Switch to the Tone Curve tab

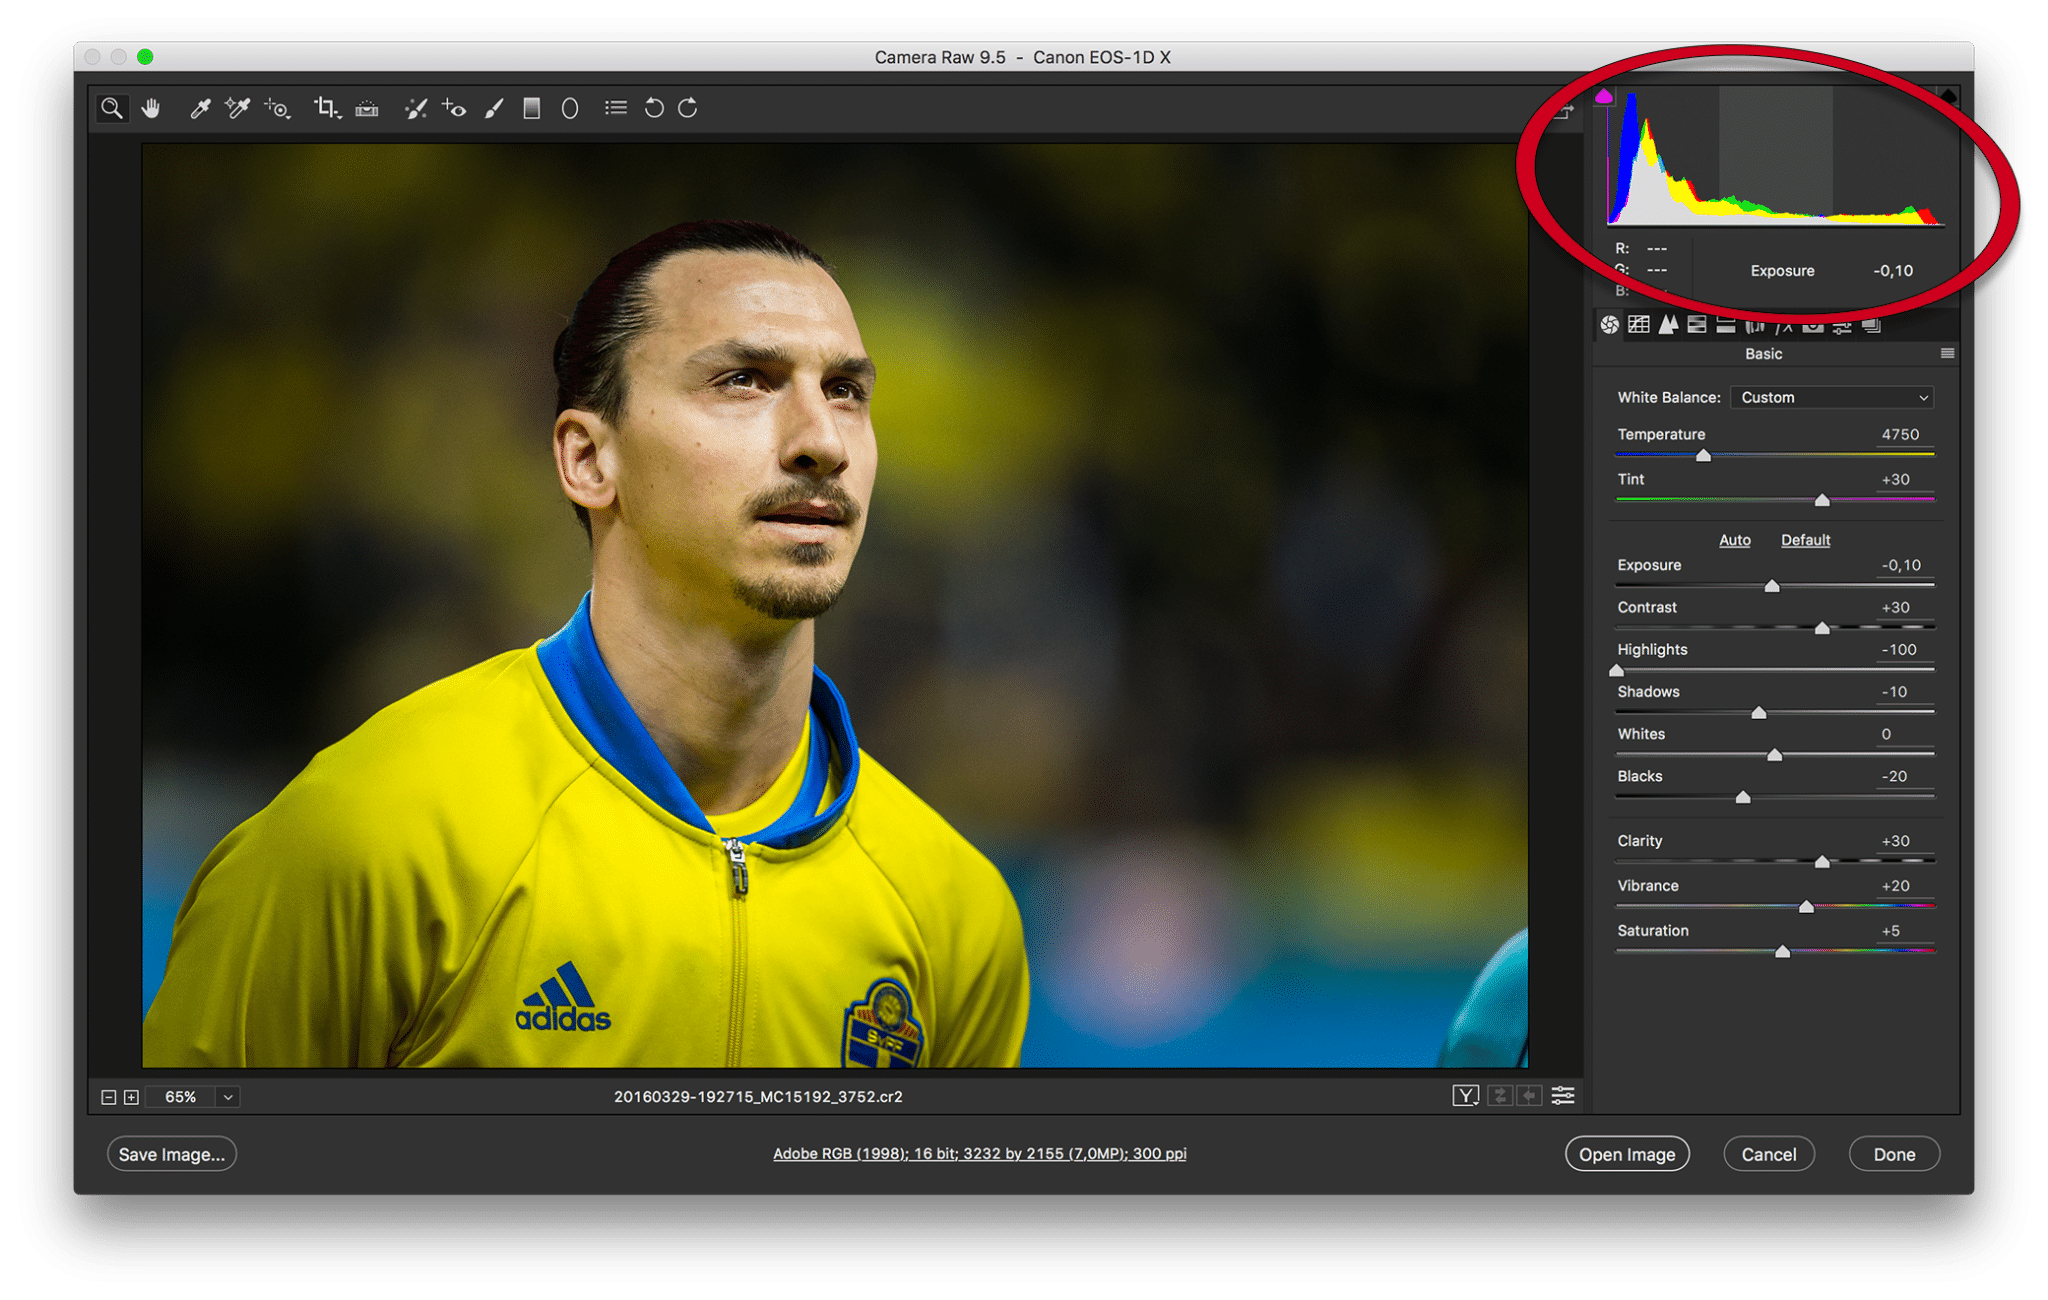[x=1638, y=325]
